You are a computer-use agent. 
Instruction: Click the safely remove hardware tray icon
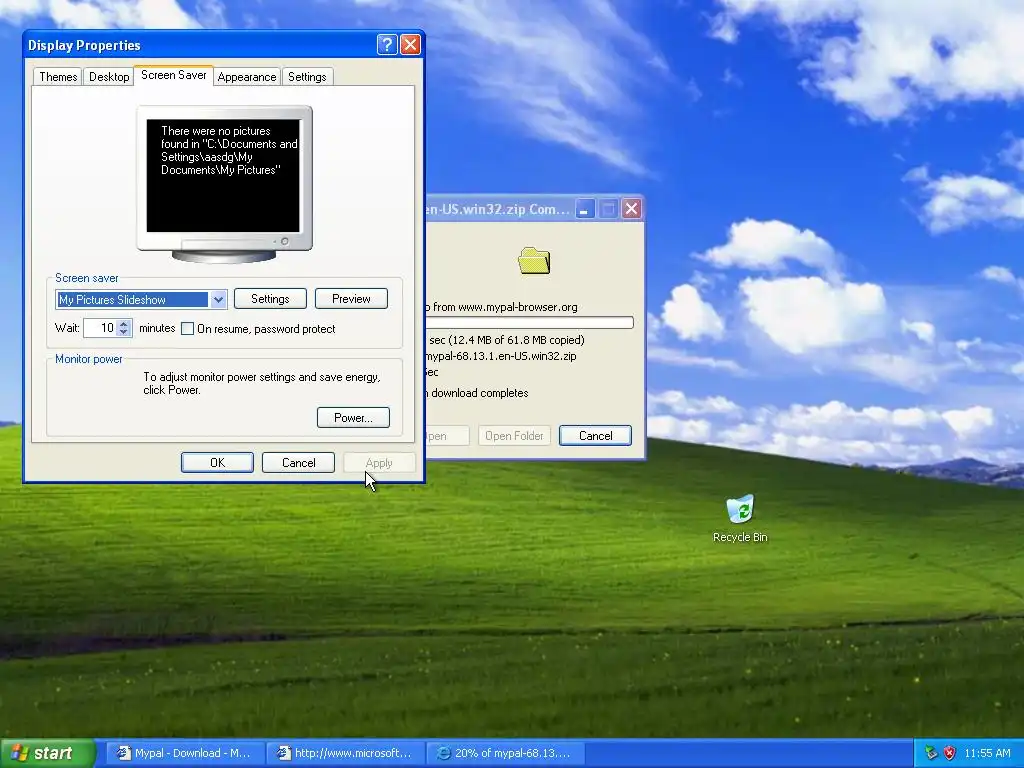pos(931,753)
